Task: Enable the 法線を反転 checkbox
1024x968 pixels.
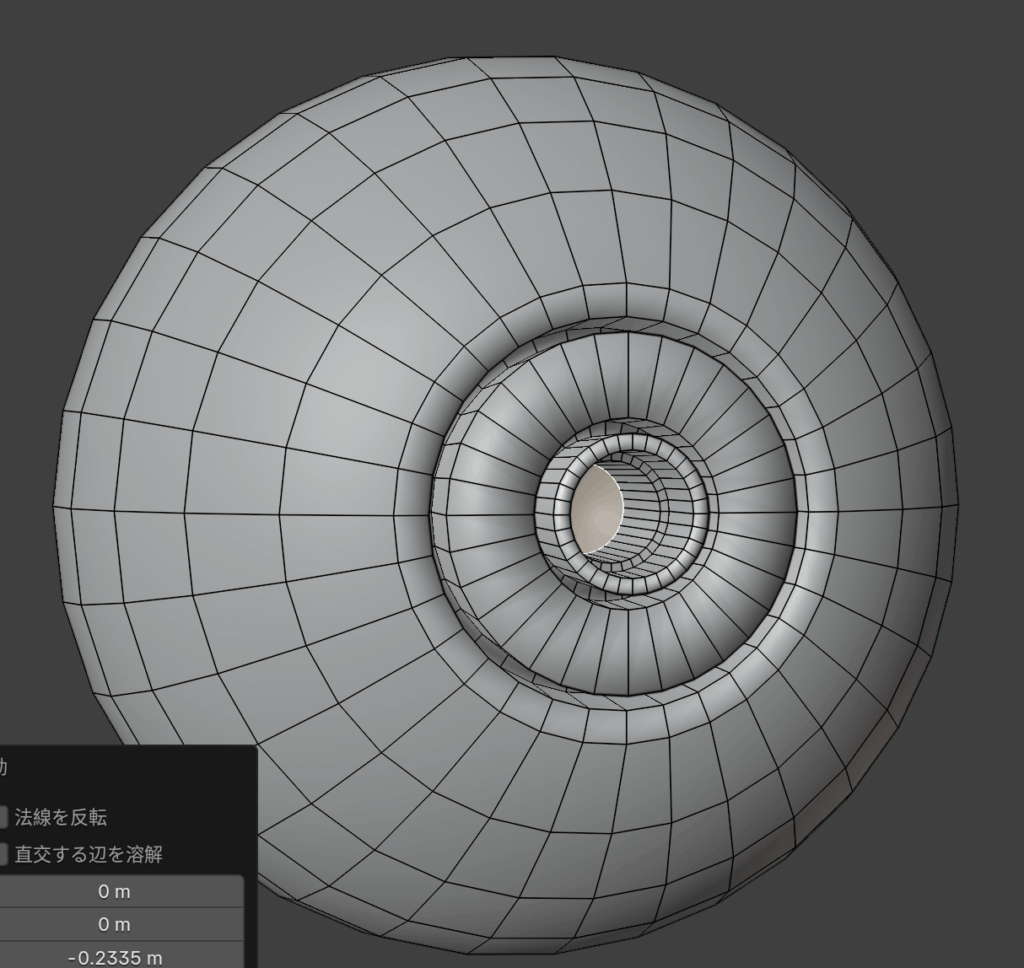Action: [x=4, y=817]
